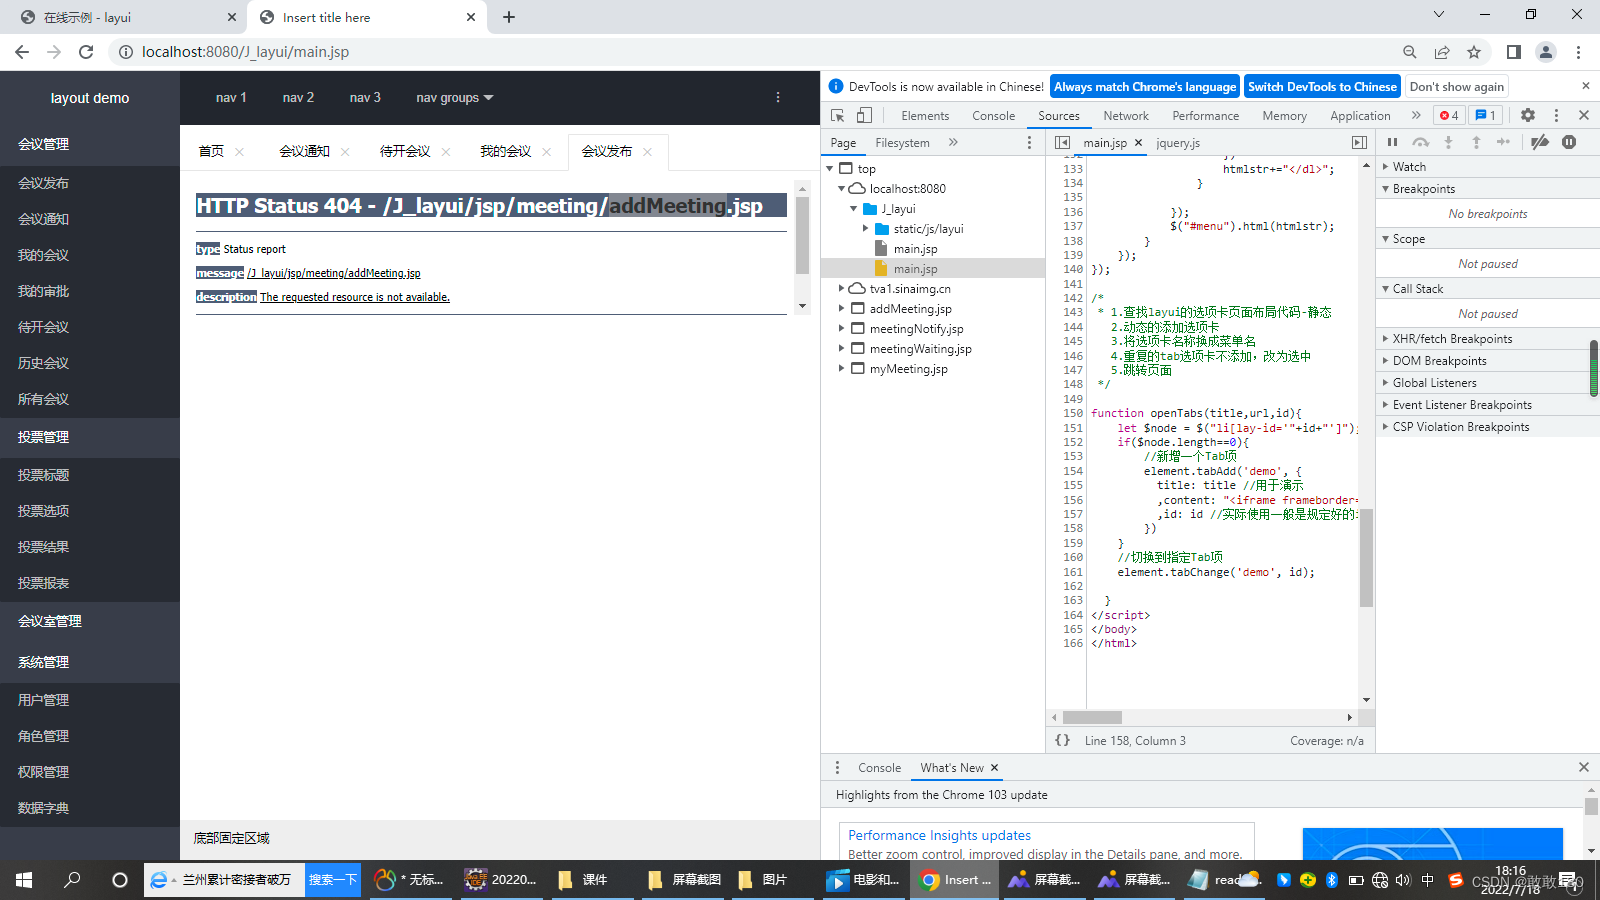Switch to the Performance tab
The image size is (1600, 900).
pos(1205,116)
